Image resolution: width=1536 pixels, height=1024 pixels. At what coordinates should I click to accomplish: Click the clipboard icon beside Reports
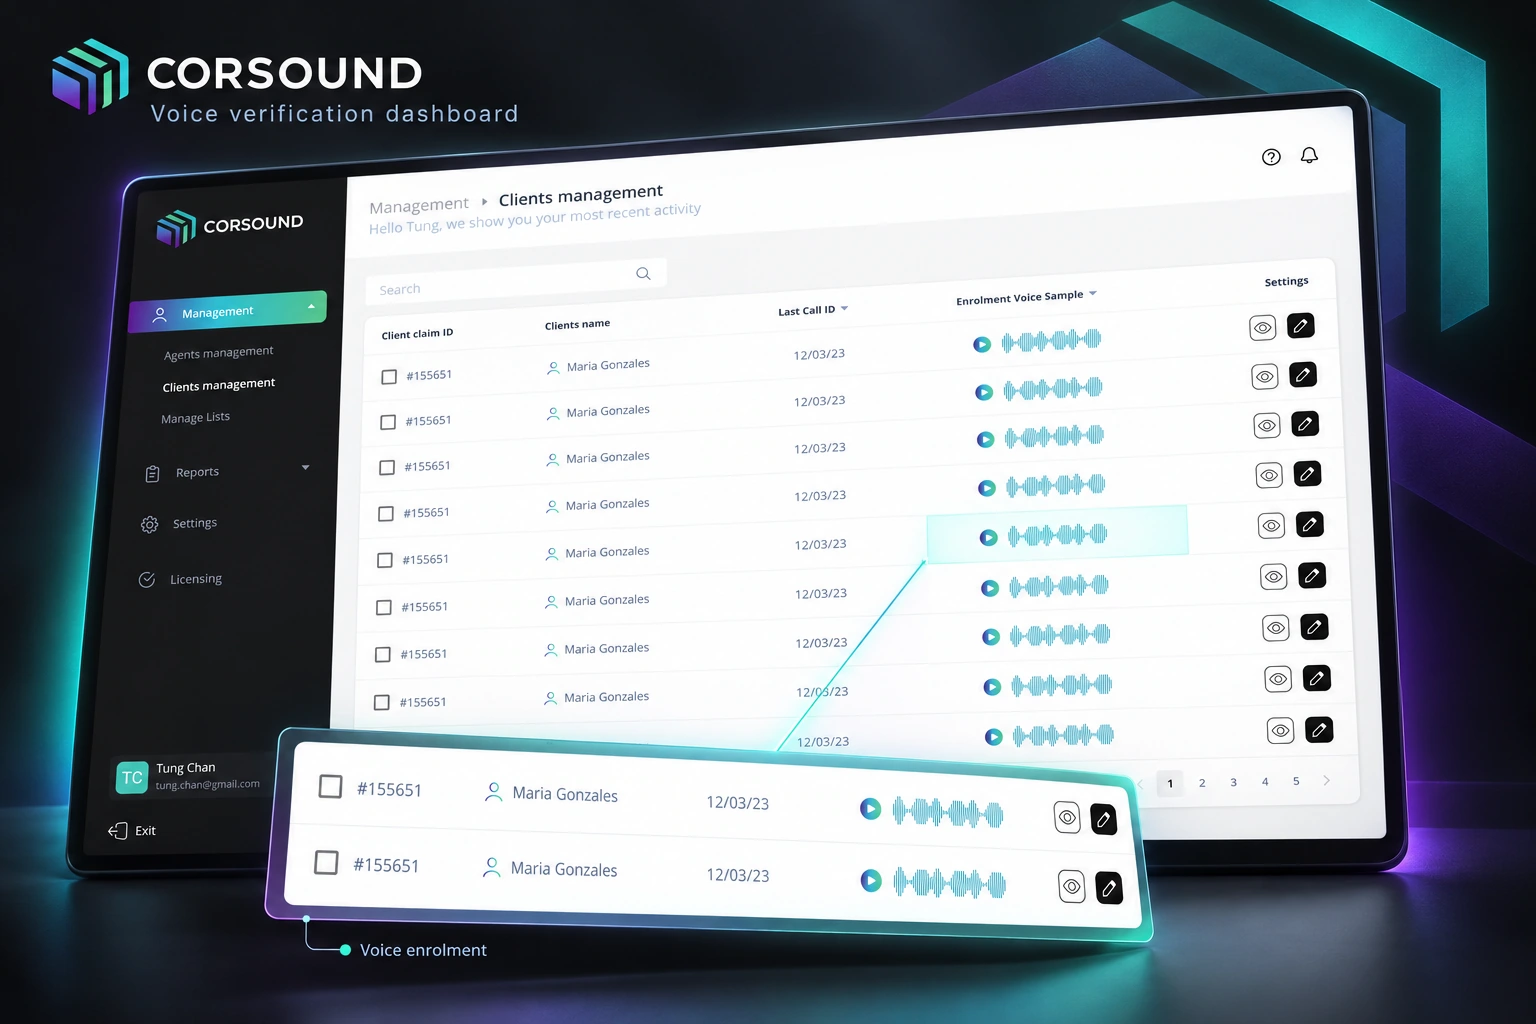pos(152,474)
